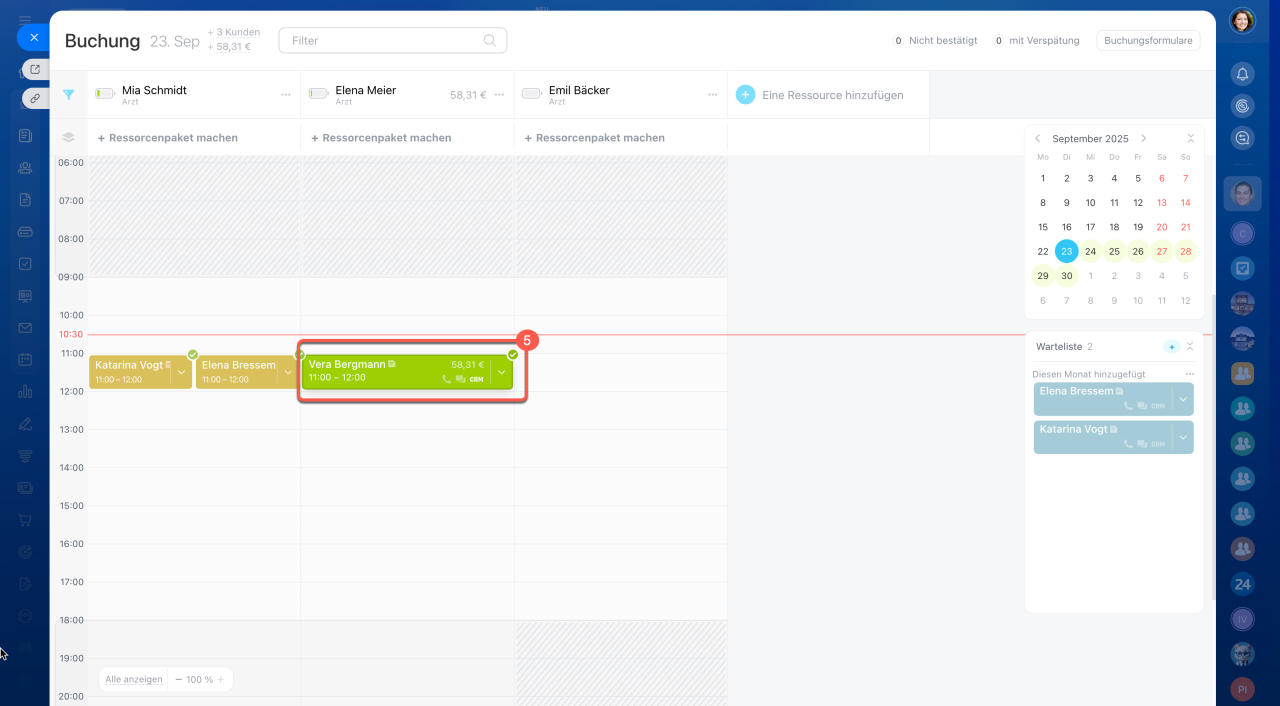Image resolution: width=1280 pixels, height=706 pixels.
Task: Show Nicht bestätigt bookings counter
Action: pos(934,41)
